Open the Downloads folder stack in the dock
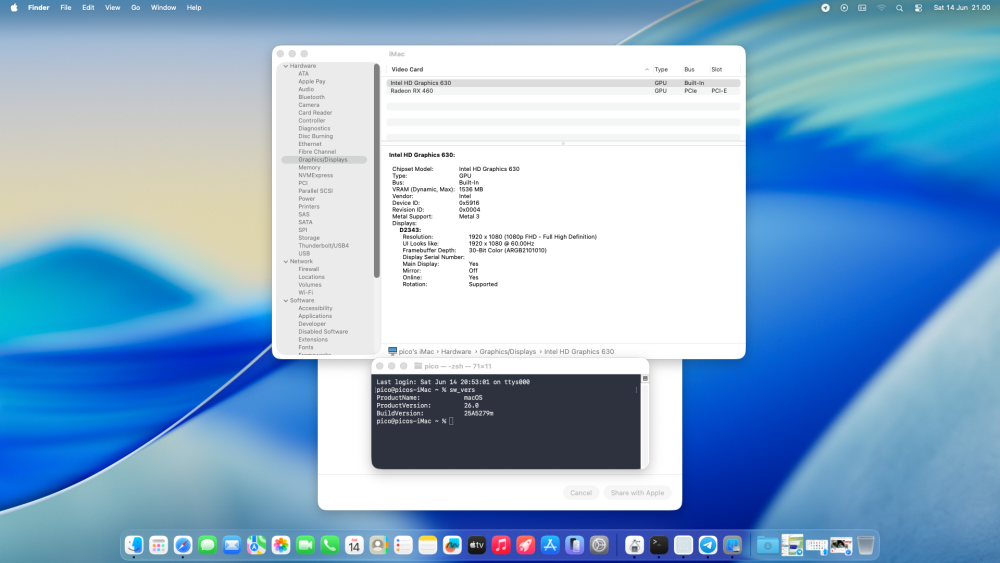The width and height of the screenshot is (1000, 563). tap(767, 545)
